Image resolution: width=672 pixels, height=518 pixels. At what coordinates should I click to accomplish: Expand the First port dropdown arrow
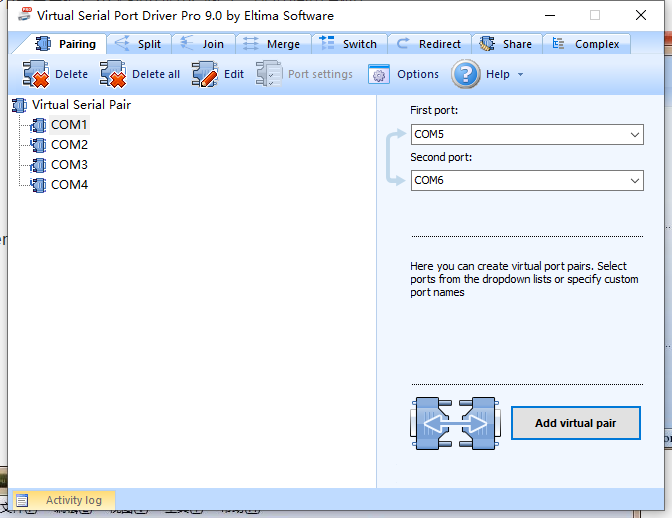tap(635, 135)
